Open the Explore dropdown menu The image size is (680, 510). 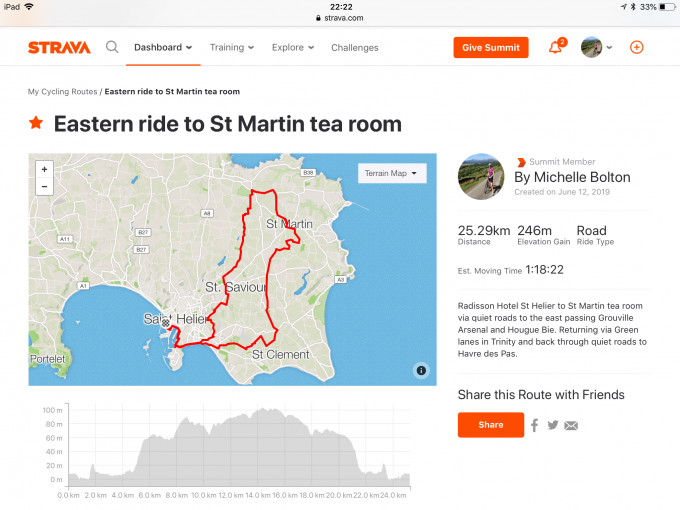pos(293,47)
